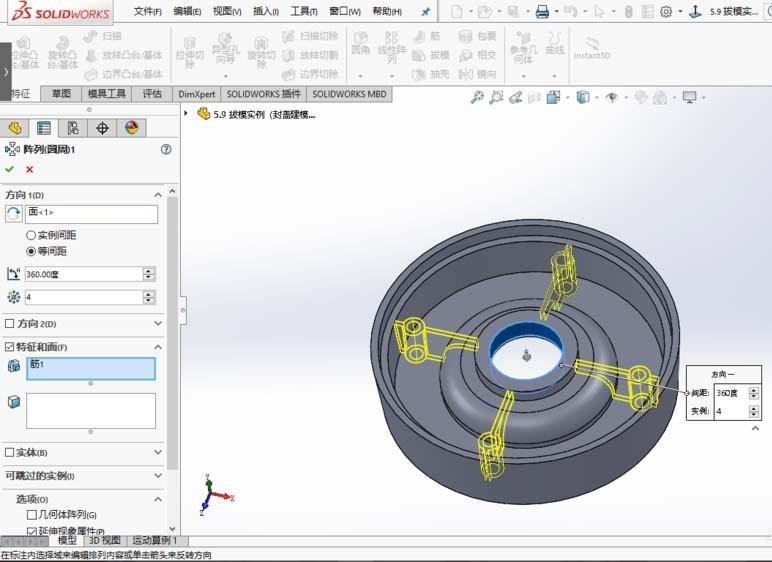Screen dimensions: 772x562
Task: Click the New document icon
Action: coord(456,11)
